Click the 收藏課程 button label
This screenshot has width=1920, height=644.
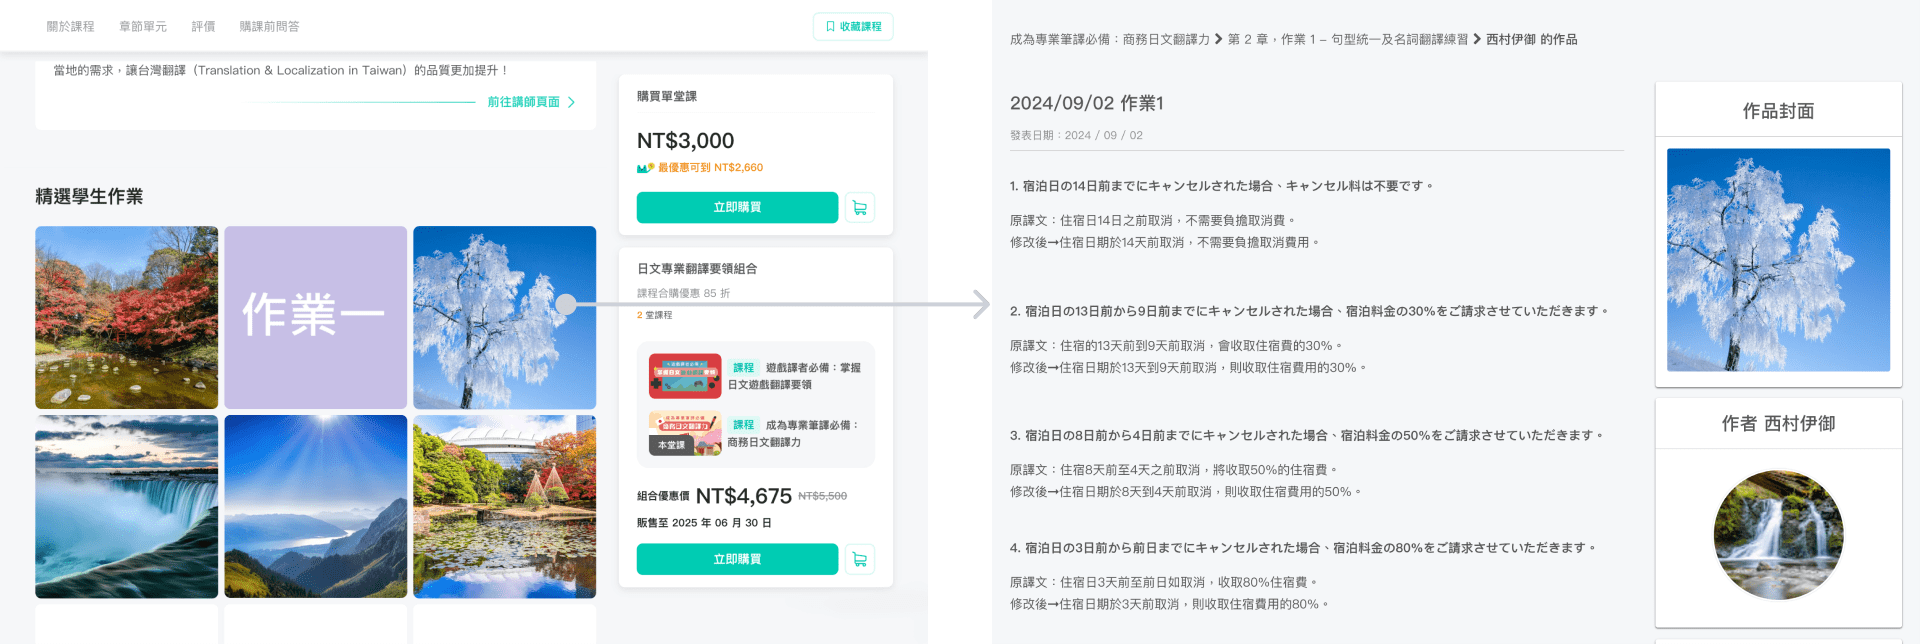(x=861, y=27)
